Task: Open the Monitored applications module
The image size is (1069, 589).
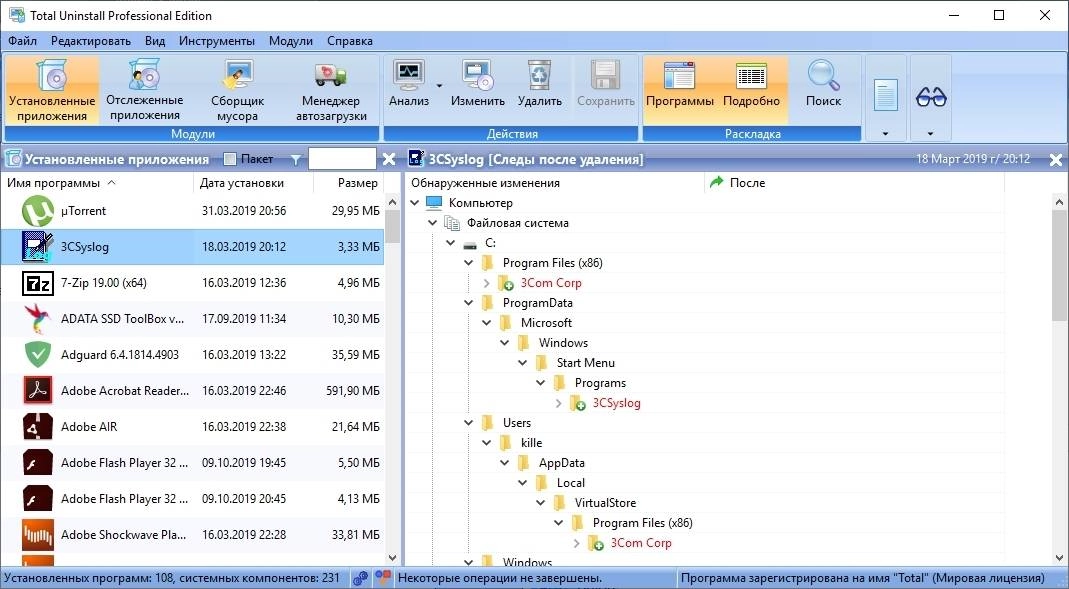Action: pyautogui.click(x=145, y=89)
